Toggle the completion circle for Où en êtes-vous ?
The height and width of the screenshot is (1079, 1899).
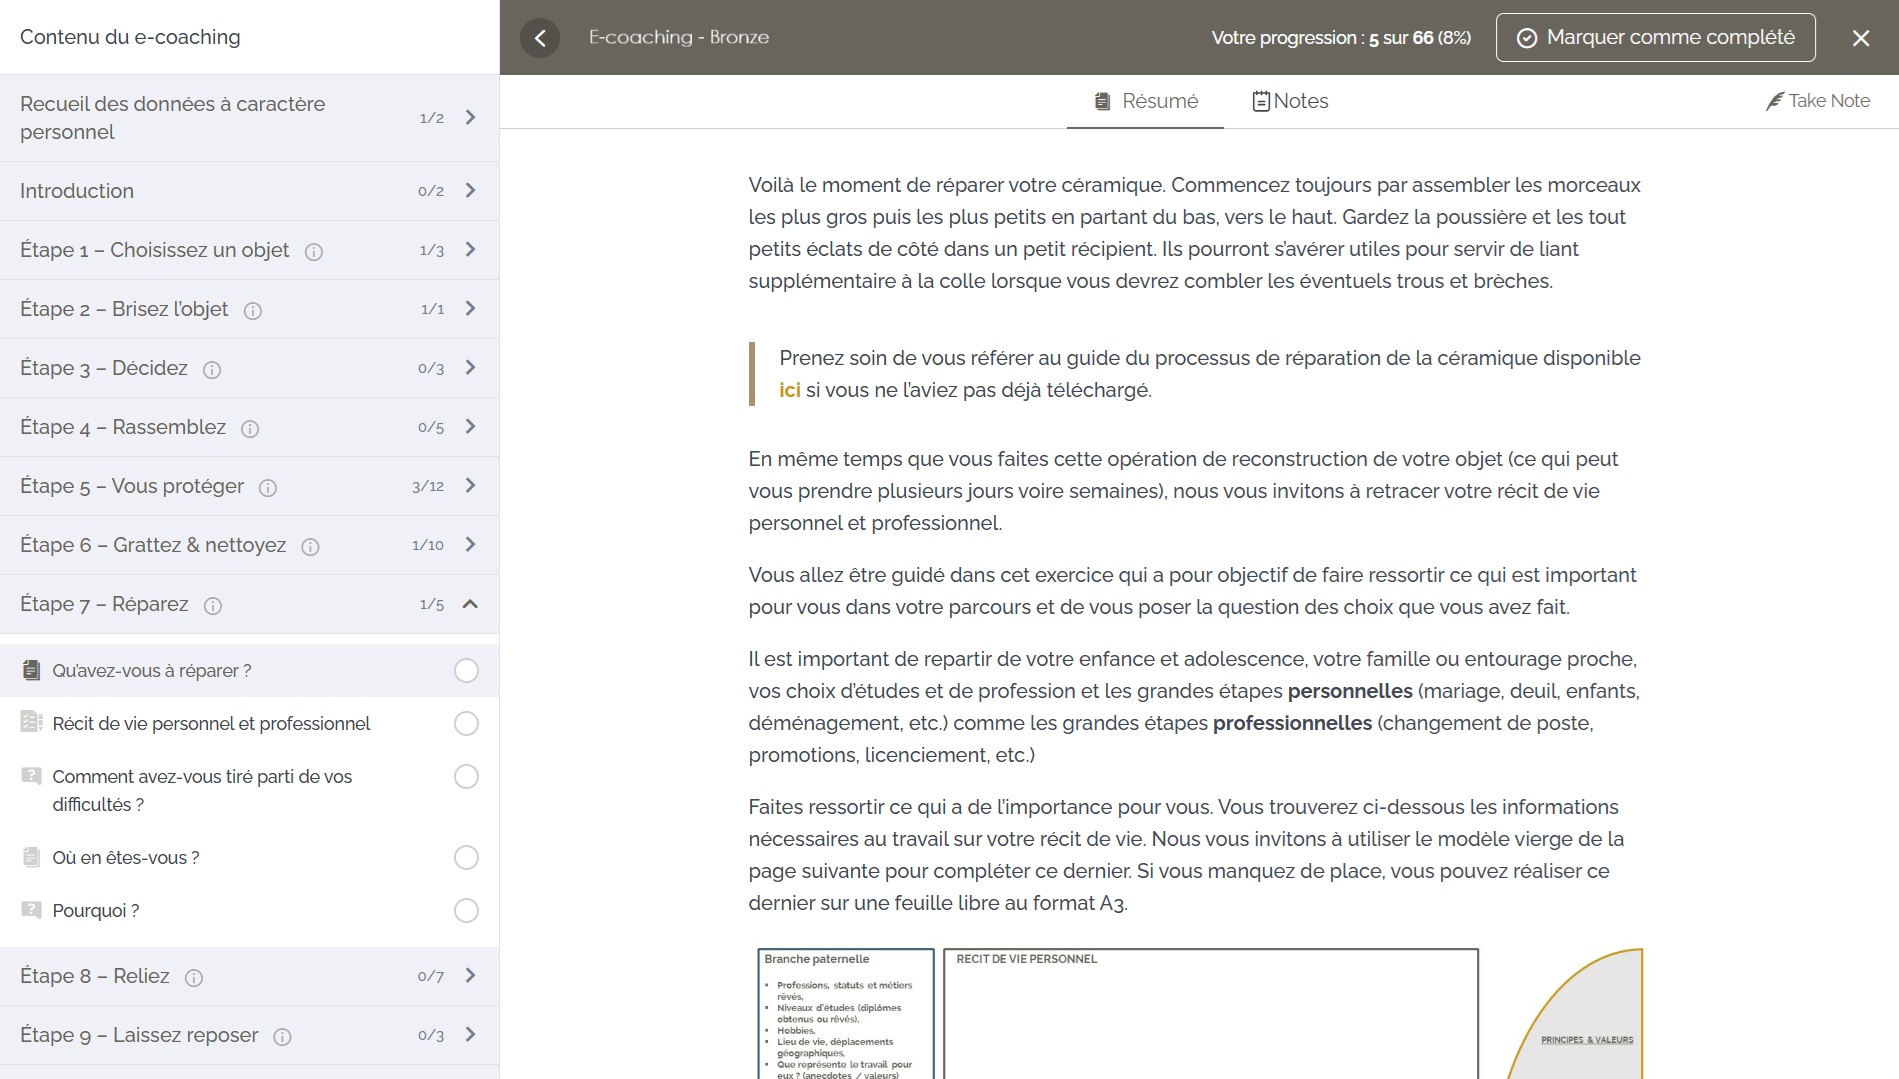pyautogui.click(x=466, y=858)
